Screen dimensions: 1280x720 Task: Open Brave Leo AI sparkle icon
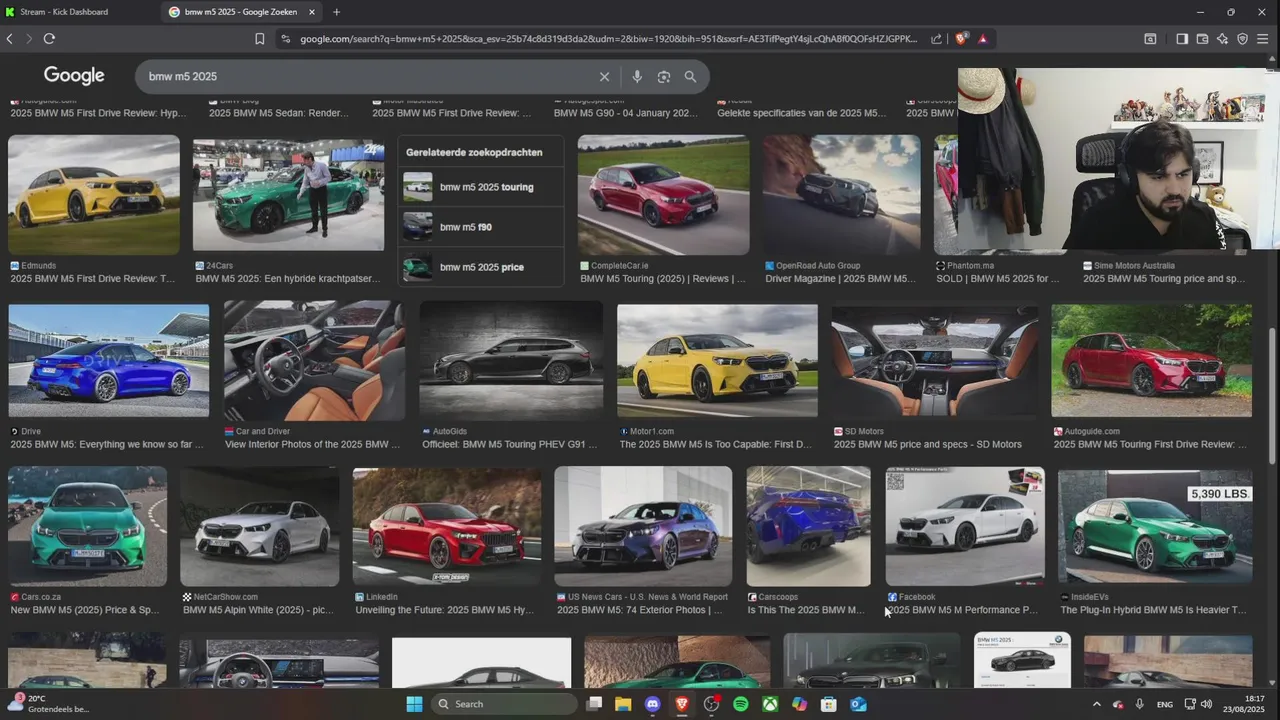(1222, 39)
